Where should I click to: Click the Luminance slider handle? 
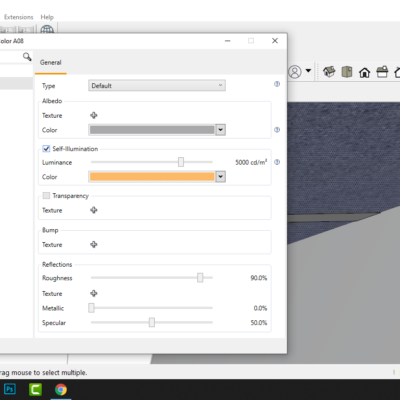(181, 162)
